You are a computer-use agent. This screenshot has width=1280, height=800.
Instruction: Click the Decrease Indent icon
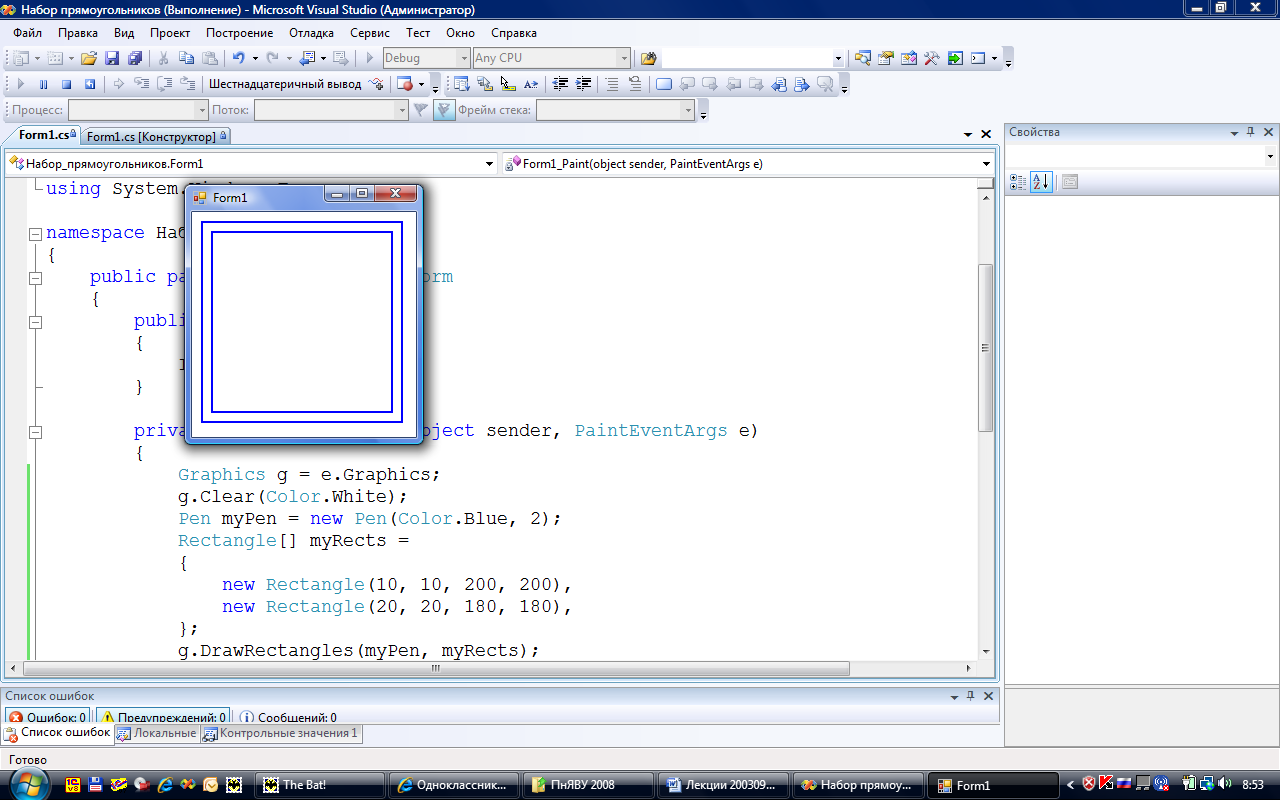click(560, 84)
